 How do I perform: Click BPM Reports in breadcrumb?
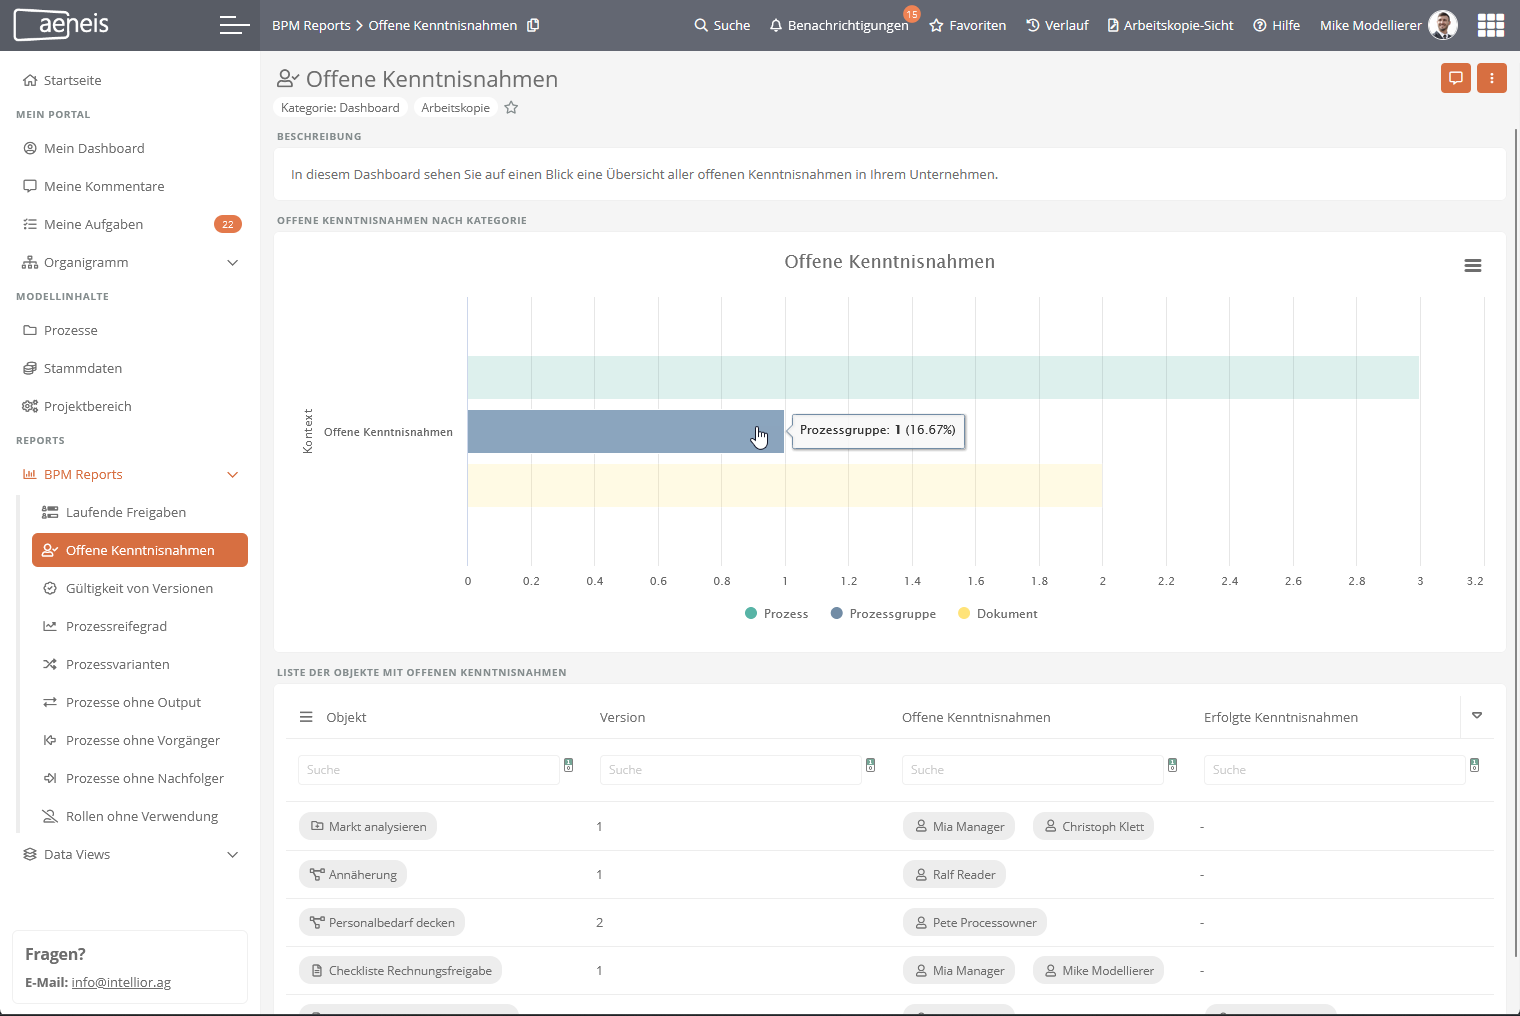[x=311, y=25]
